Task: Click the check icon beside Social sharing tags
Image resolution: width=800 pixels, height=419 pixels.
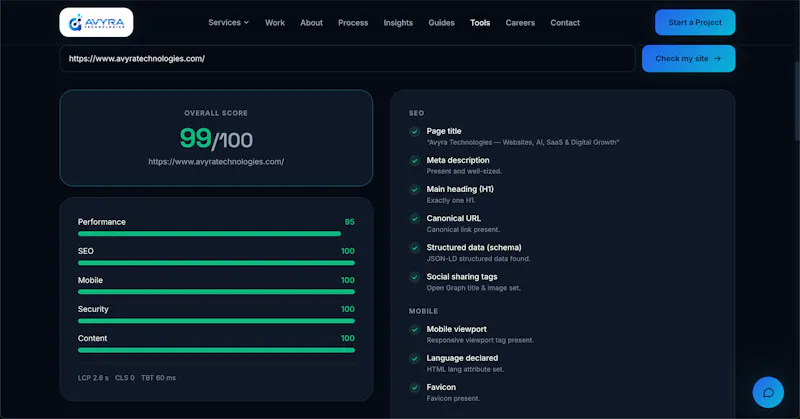Action: click(415, 277)
